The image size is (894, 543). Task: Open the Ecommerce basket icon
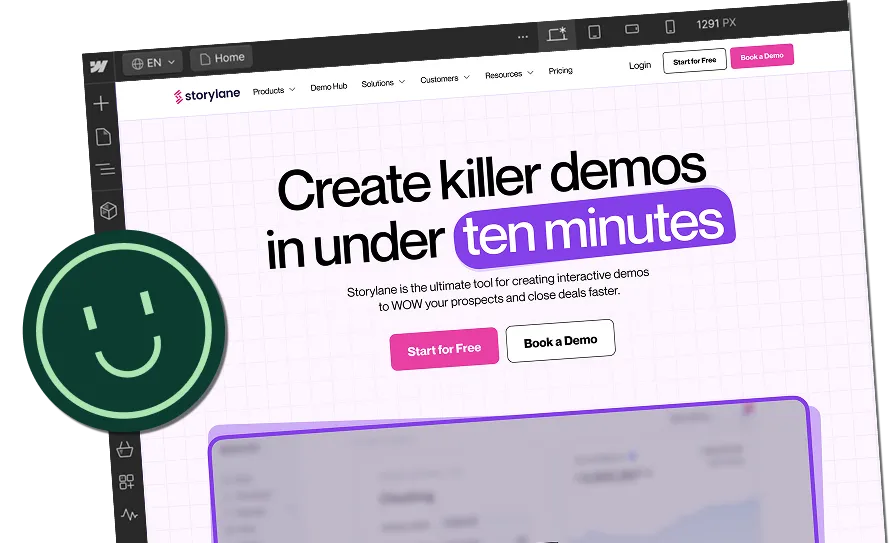(125, 449)
